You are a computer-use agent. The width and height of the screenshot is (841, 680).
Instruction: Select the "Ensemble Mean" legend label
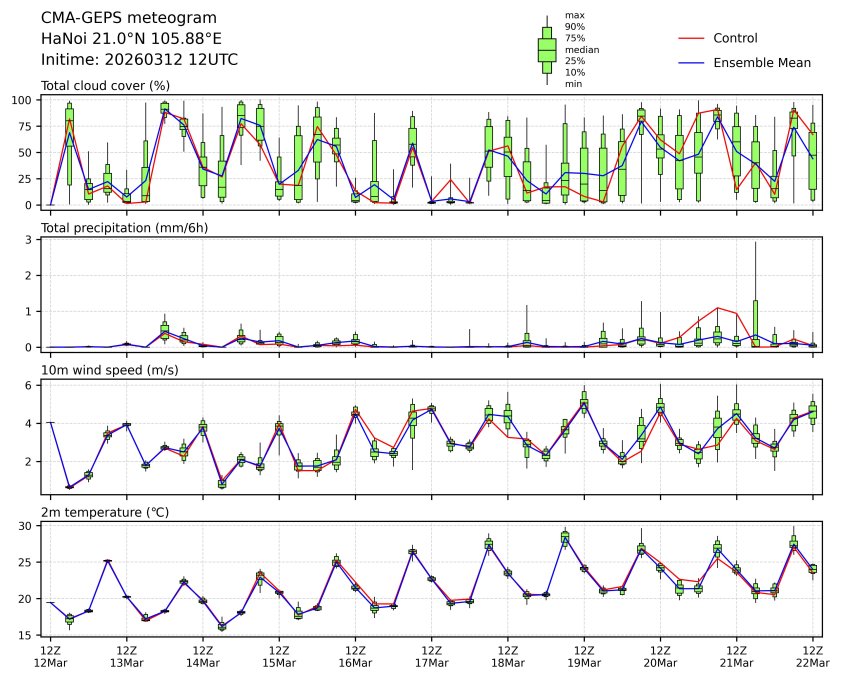pos(761,62)
